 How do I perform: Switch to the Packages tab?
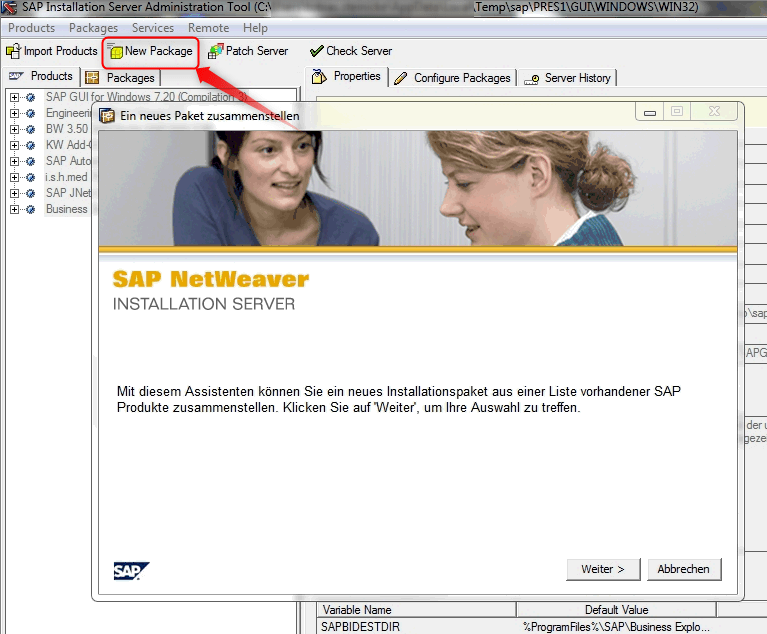(120, 78)
